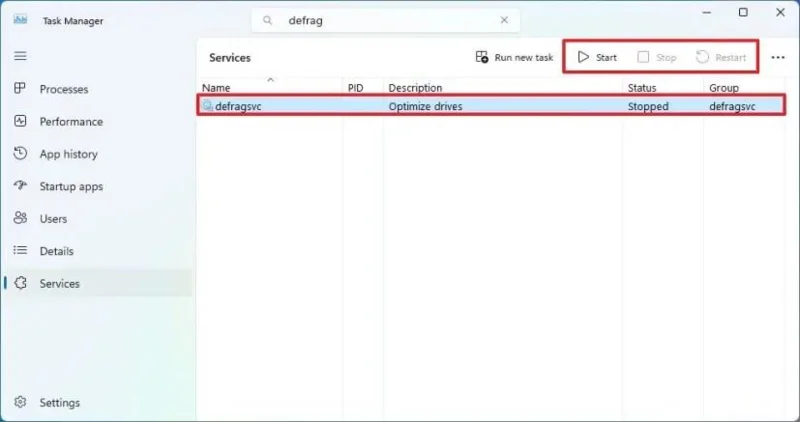Open the hamburger navigation menu
This screenshot has height=422, width=800.
pos(20,56)
